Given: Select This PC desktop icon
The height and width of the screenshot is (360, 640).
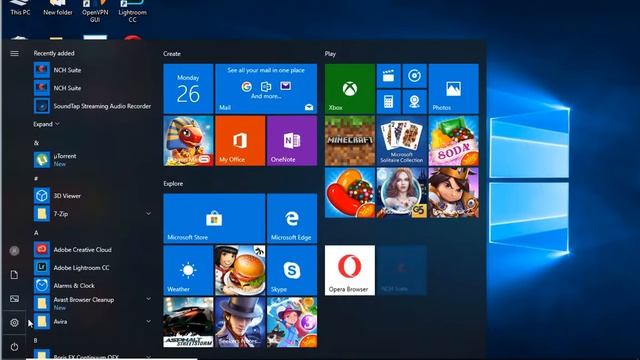Looking at the screenshot, I should 20,8.
